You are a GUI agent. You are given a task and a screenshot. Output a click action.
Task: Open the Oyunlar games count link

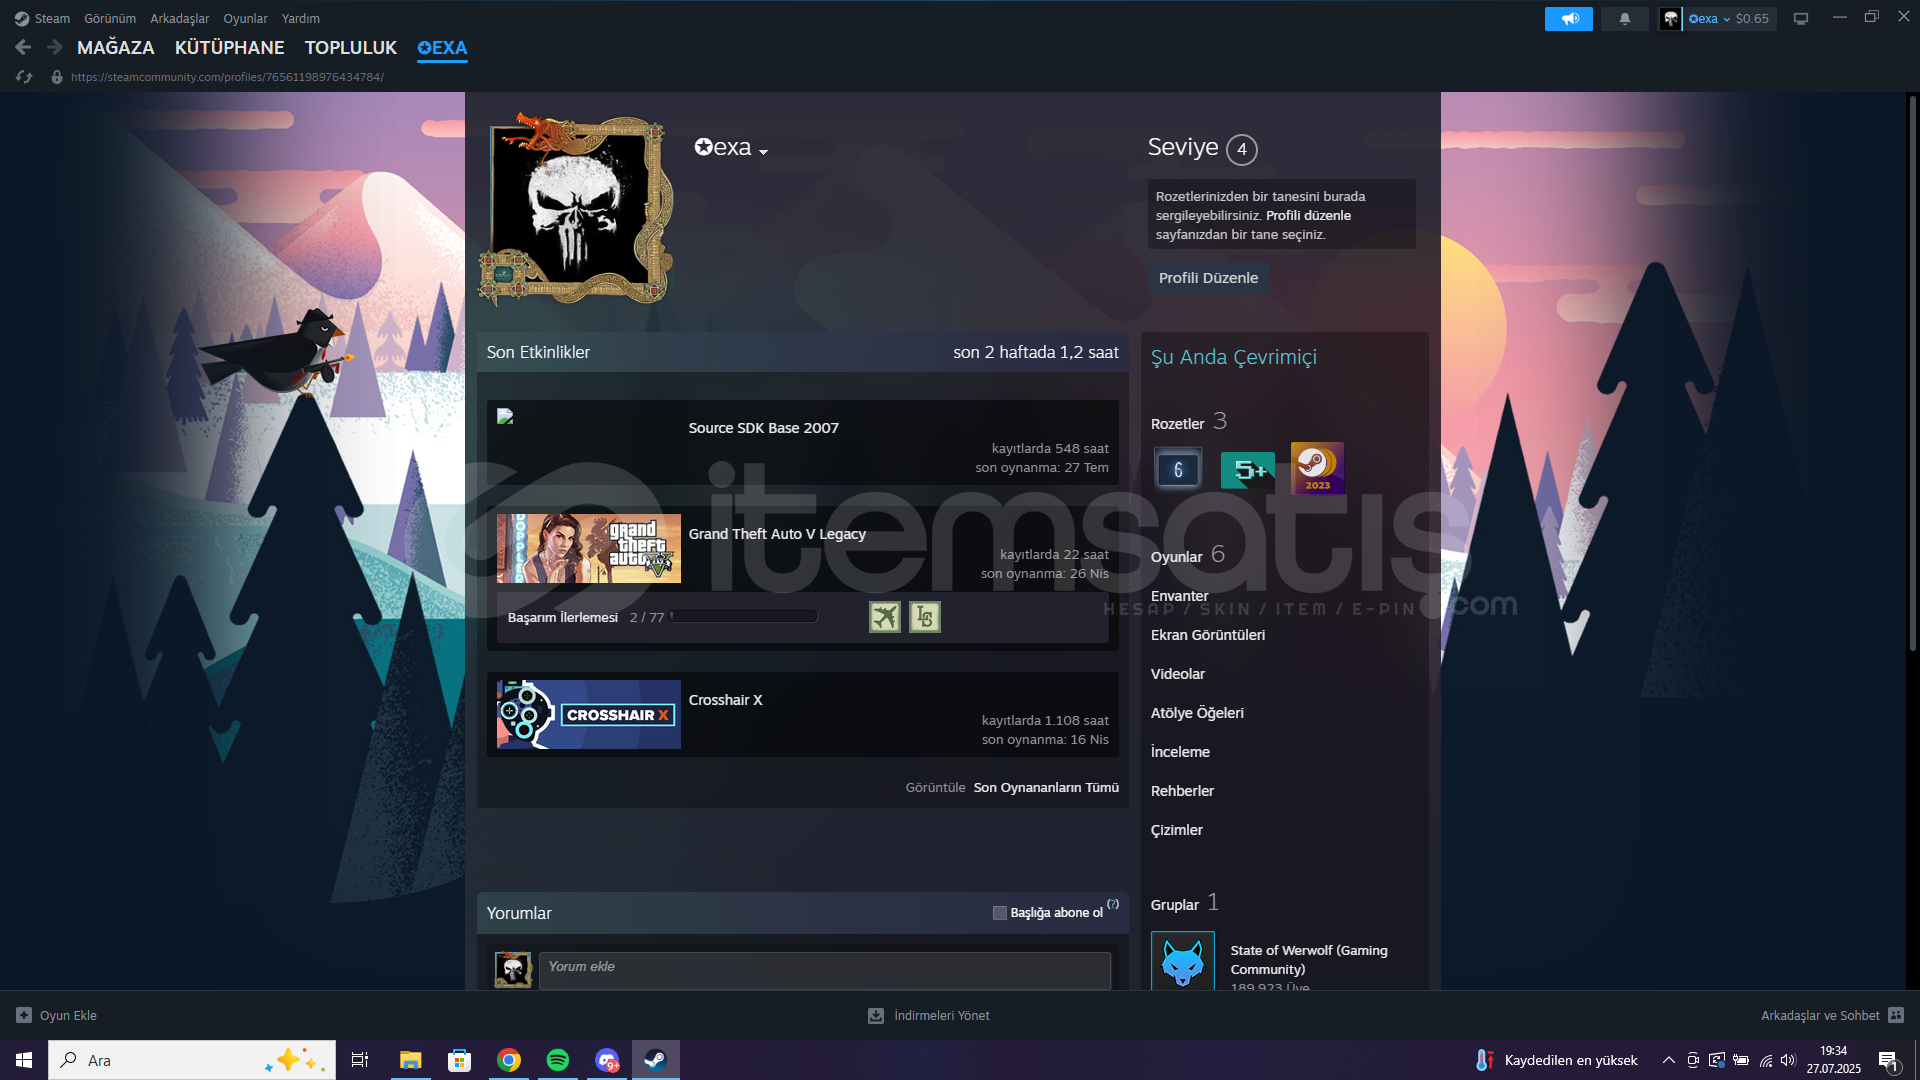click(x=1188, y=555)
